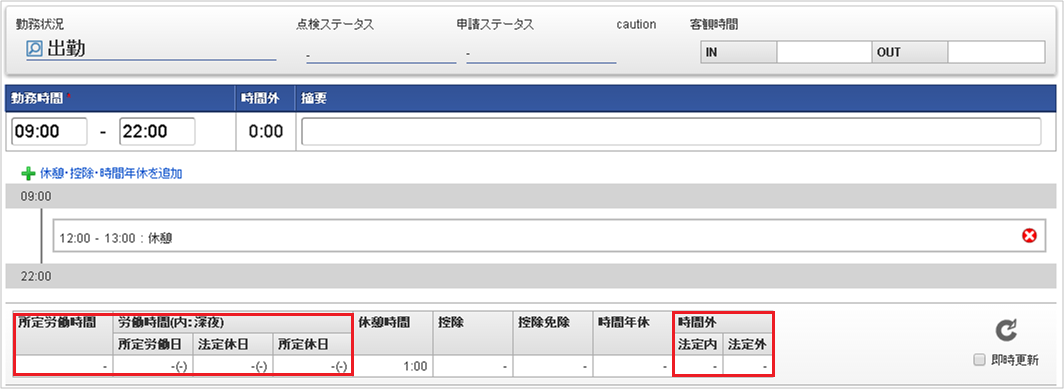The height and width of the screenshot is (389, 1064).
Task: Enable the 即時更新 checkbox
Action: [x=978, y=360]
